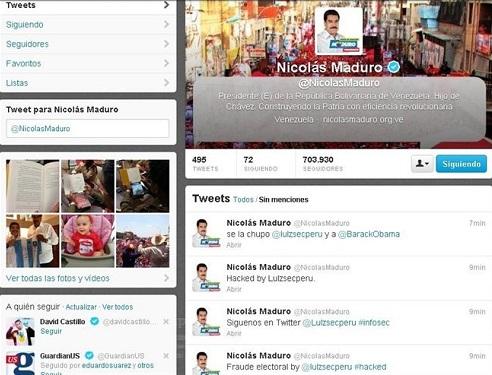Image resolution: width=492 pixels, height=375 pixels.
Task: Click avatar of the 'se la chupo' tweet
Action: (x=206, y=233)
